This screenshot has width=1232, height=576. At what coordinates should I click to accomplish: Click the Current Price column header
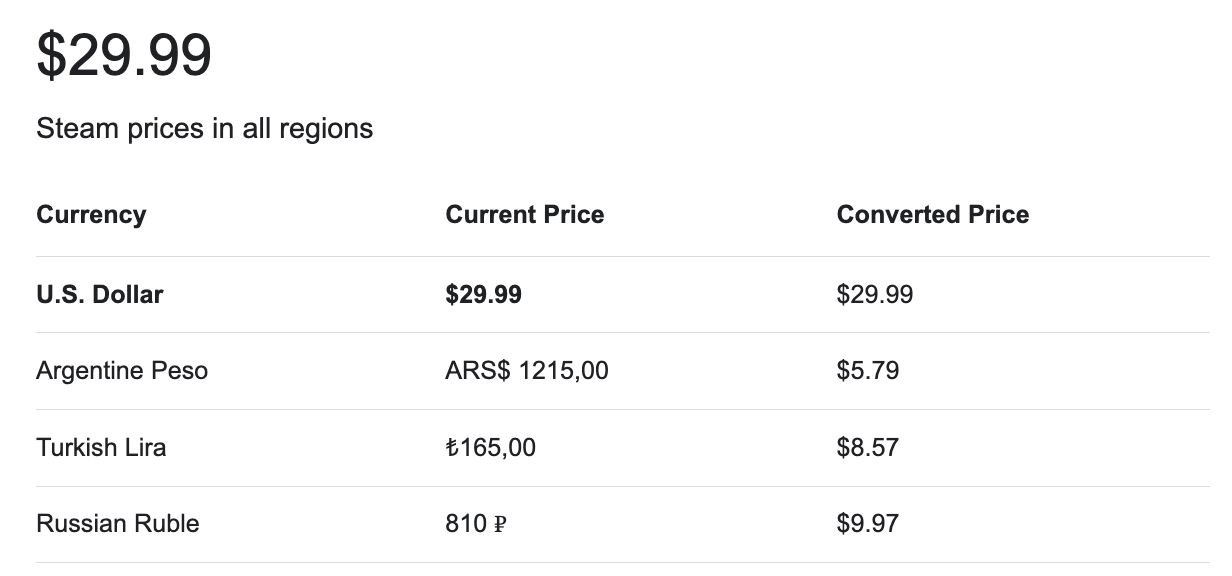tap(525, 215)
